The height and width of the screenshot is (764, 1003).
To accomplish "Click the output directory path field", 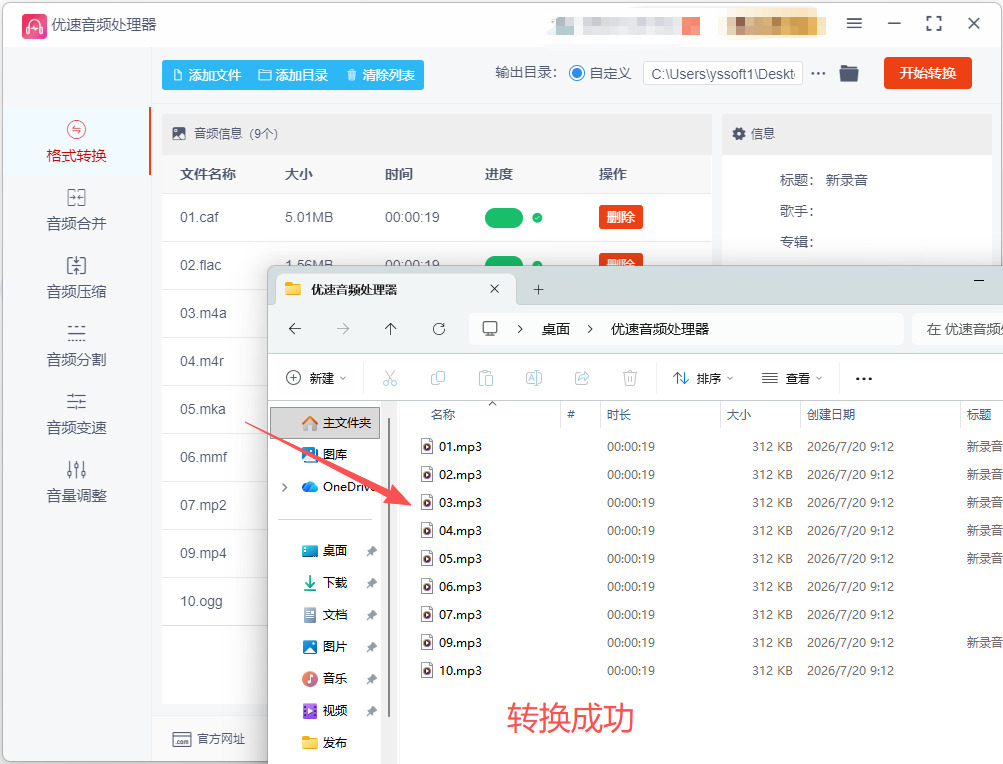I will 723,74.
